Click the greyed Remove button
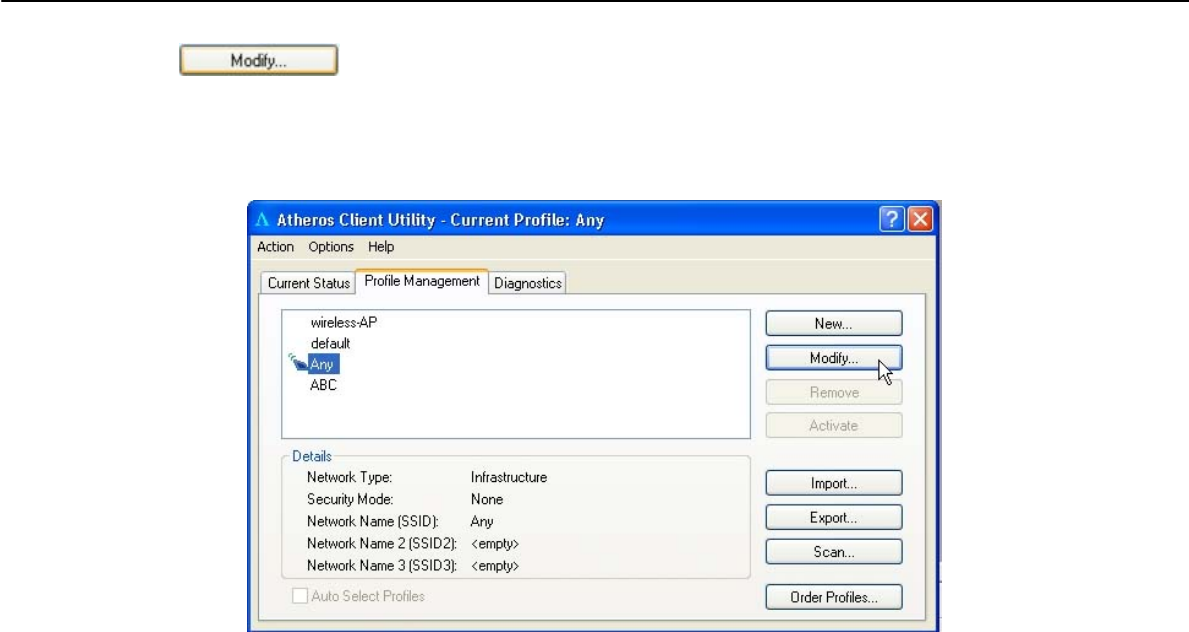Screen dimensions: 1189x632 click(833, 392)
